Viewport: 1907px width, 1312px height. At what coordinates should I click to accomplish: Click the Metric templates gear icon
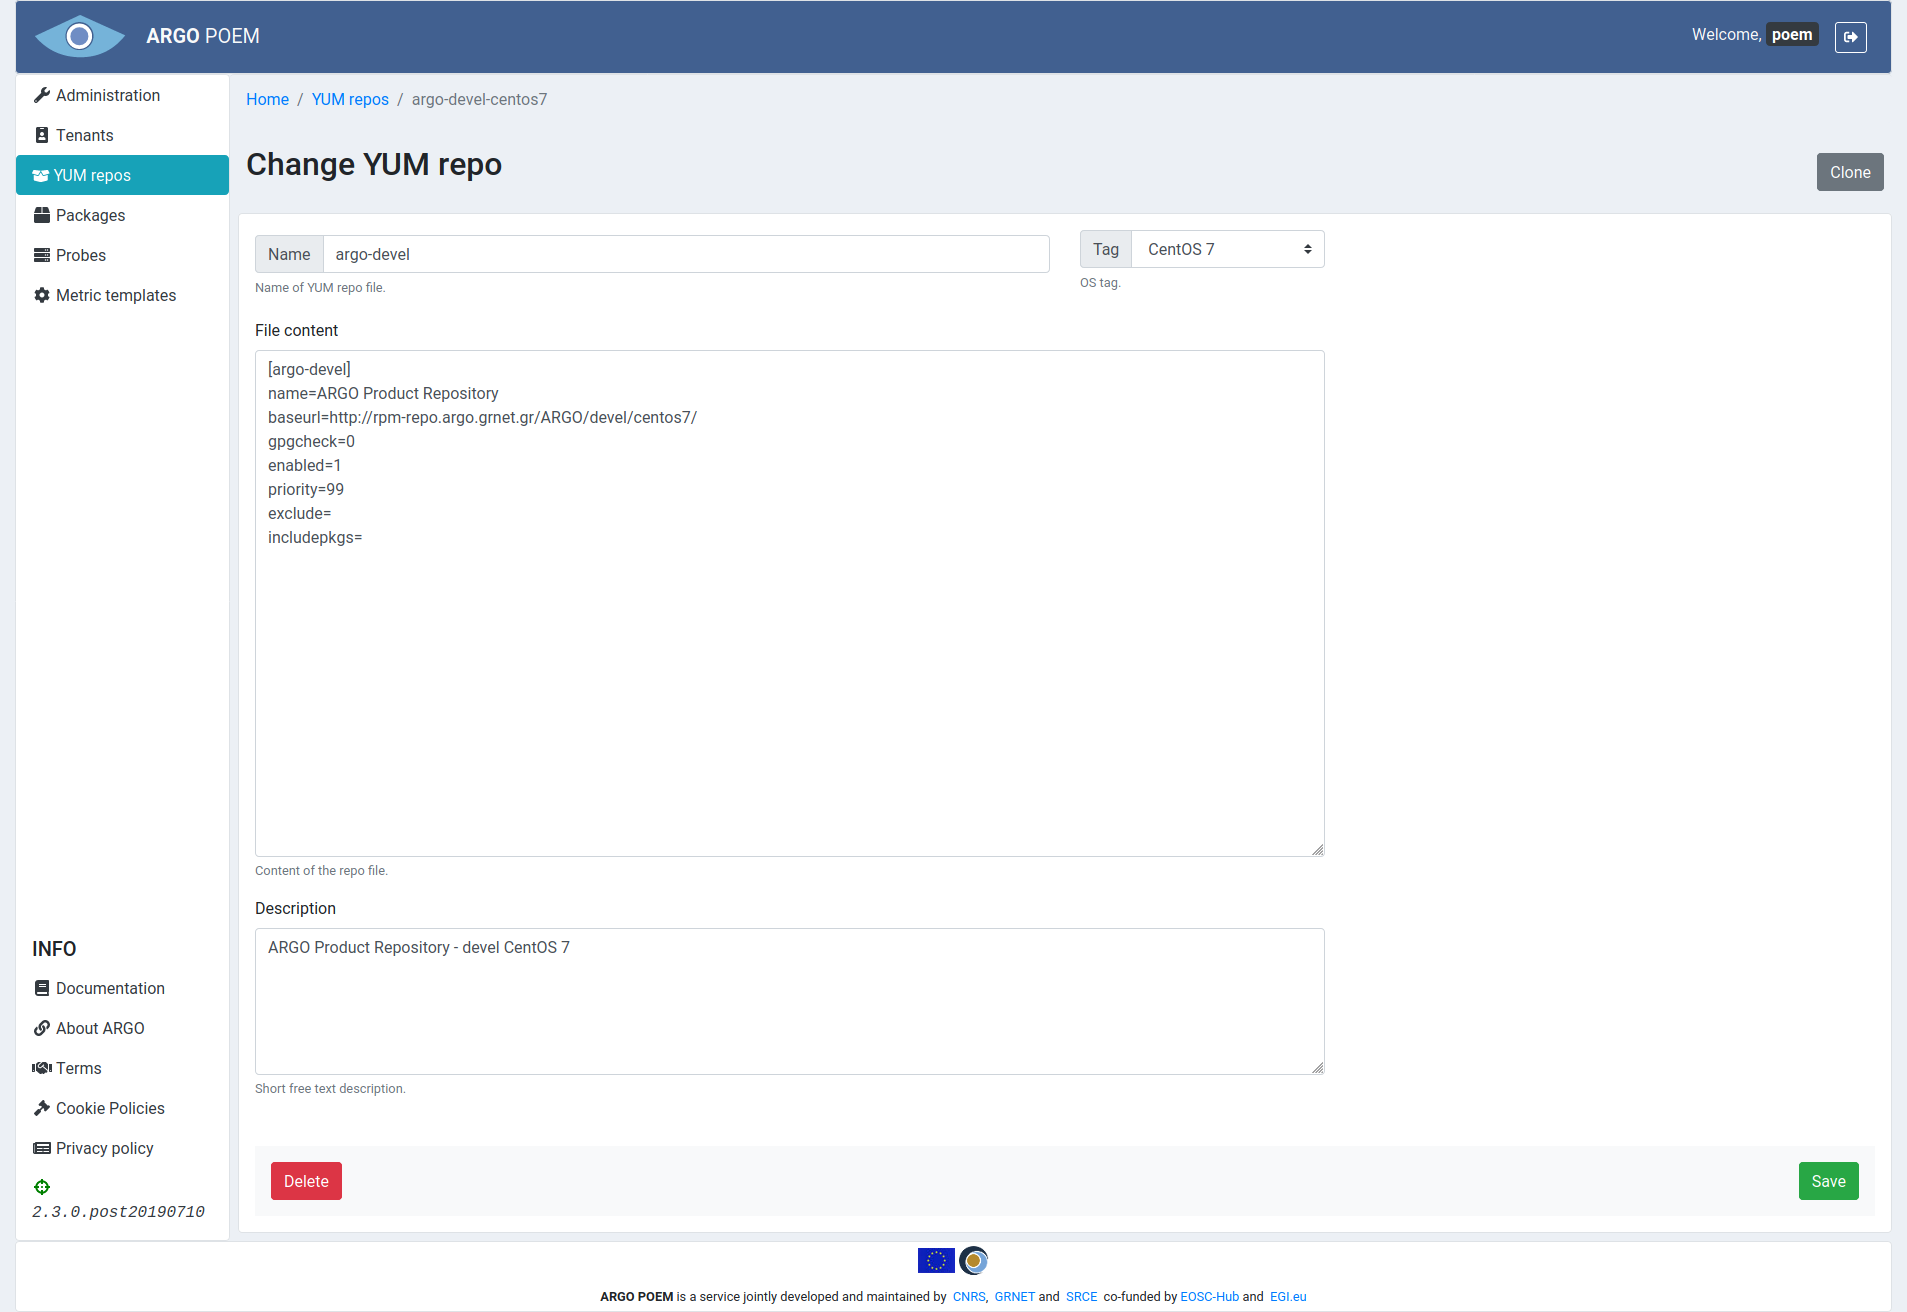click(42, 295)
